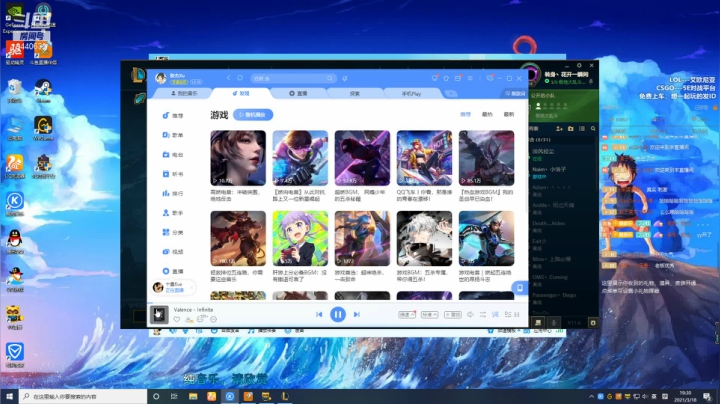Viewport: 720px width, 404px height.
Task: Select 歌单 in left sidebar
Action: click(173, 135)
